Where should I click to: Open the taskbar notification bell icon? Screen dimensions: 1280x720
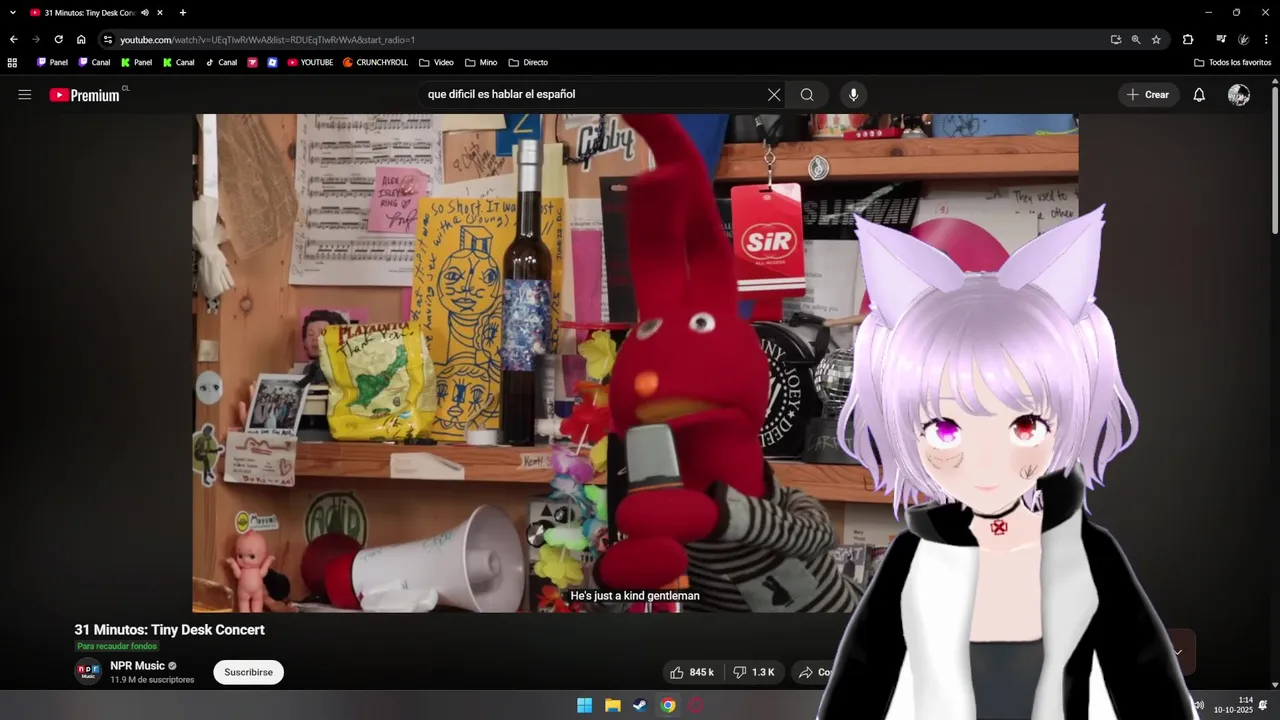(x=1263, y=705)
